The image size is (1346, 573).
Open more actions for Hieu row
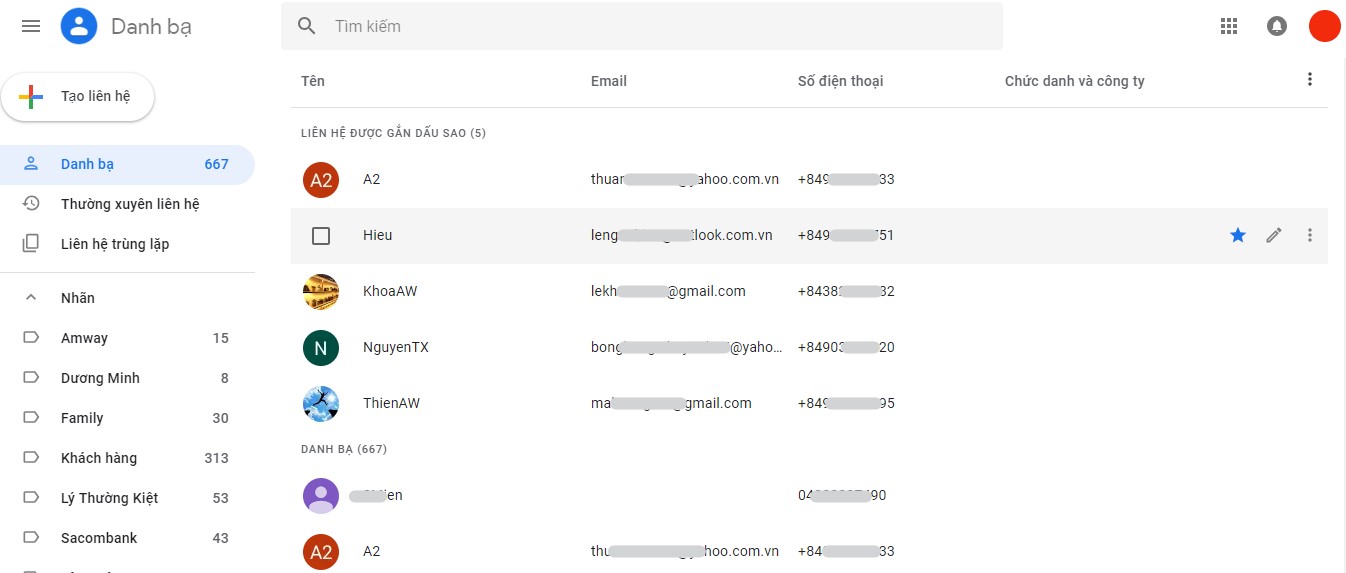point(1310,235)
